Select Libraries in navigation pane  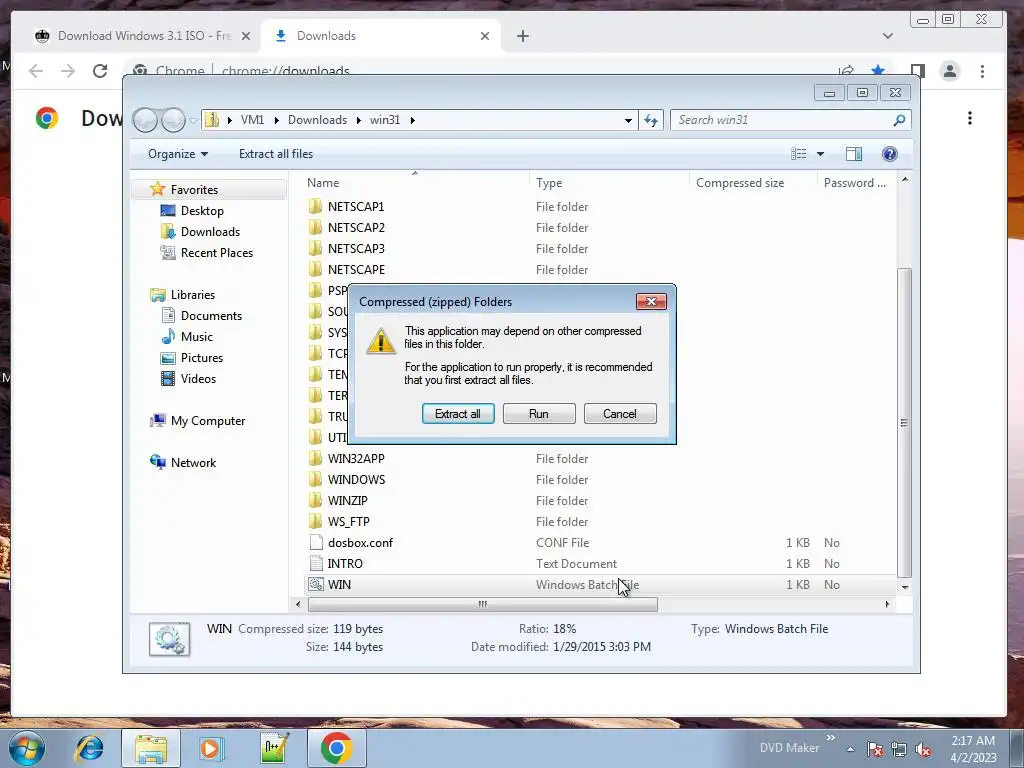coord(193,295)
